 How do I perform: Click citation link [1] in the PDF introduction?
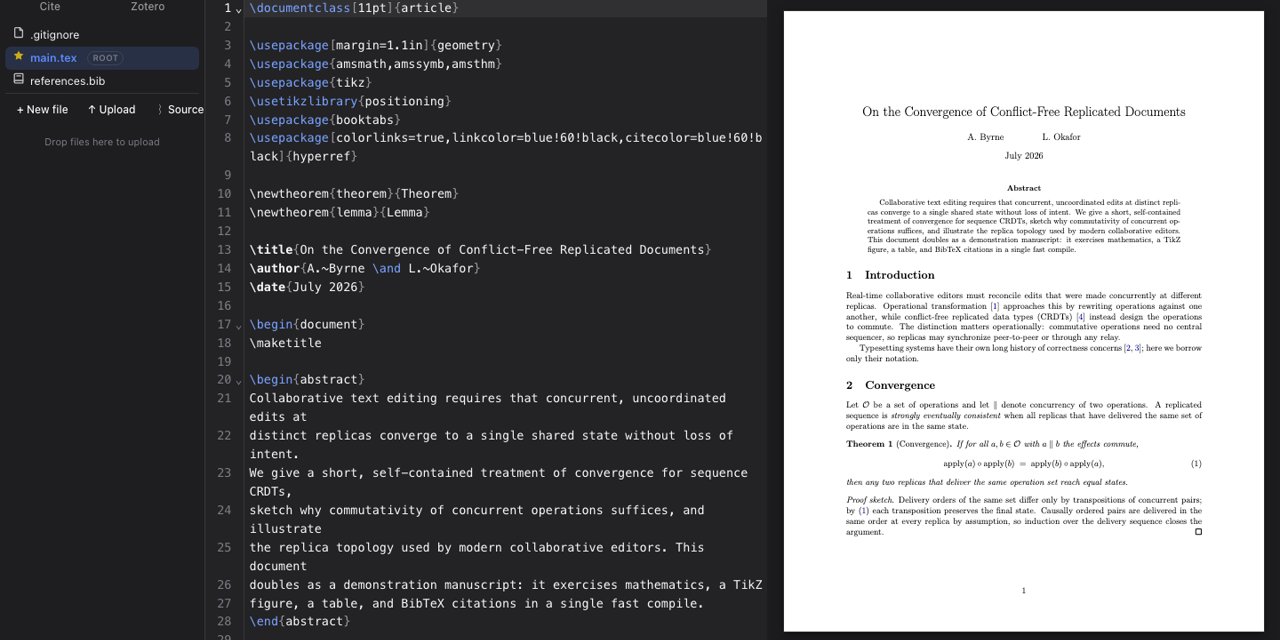point(994,306)
